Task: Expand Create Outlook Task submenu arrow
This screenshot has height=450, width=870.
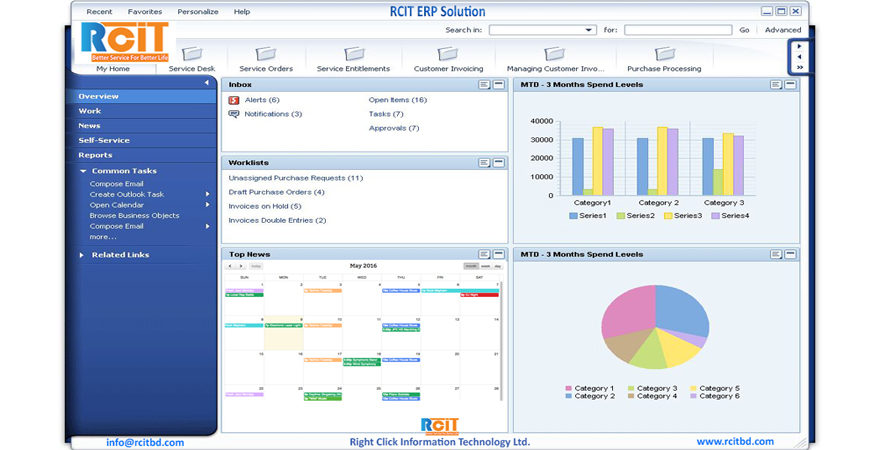Action: coord(208,194)
